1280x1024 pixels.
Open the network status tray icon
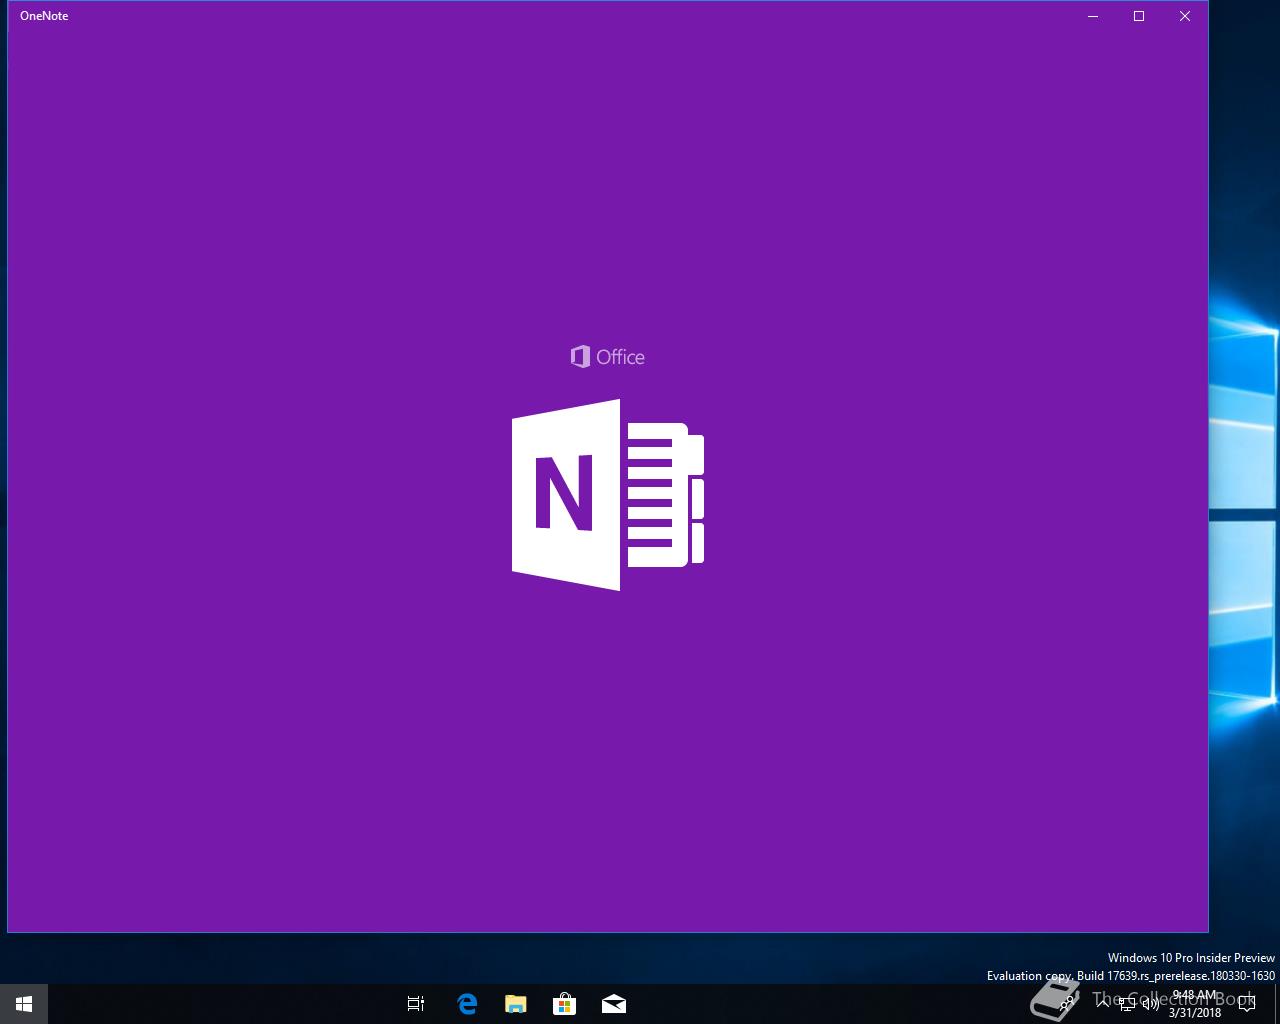pos(1127,1003)
